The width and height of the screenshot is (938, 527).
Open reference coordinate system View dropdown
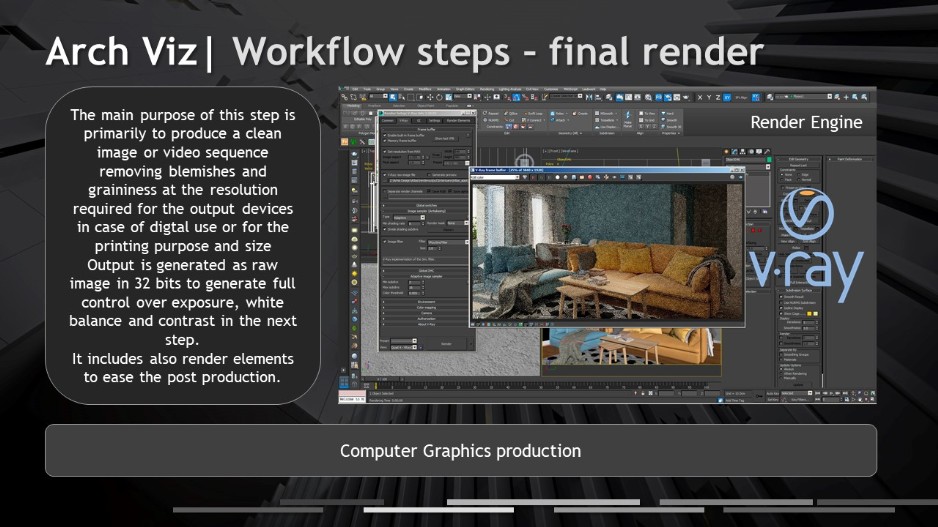coord(463,96)
